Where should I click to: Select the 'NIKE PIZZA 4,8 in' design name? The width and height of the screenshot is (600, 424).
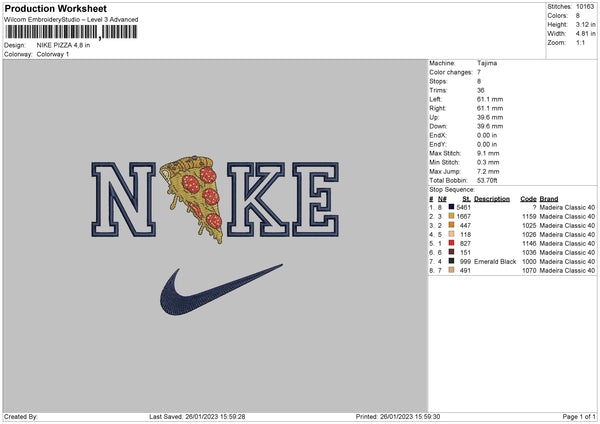[x=63, y=45]
